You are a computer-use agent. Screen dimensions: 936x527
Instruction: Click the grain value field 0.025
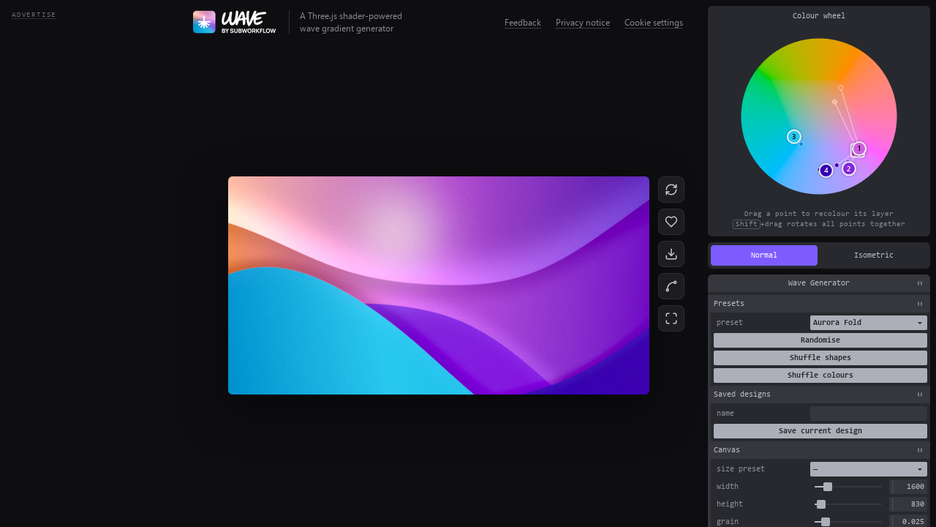tap(909, 521)
